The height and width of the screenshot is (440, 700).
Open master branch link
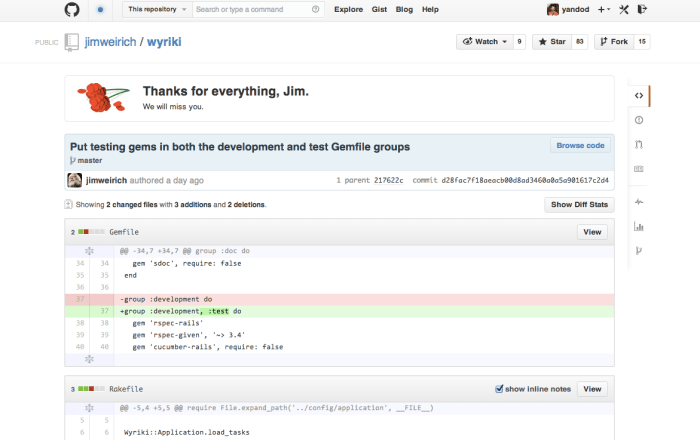coord(90,160)
